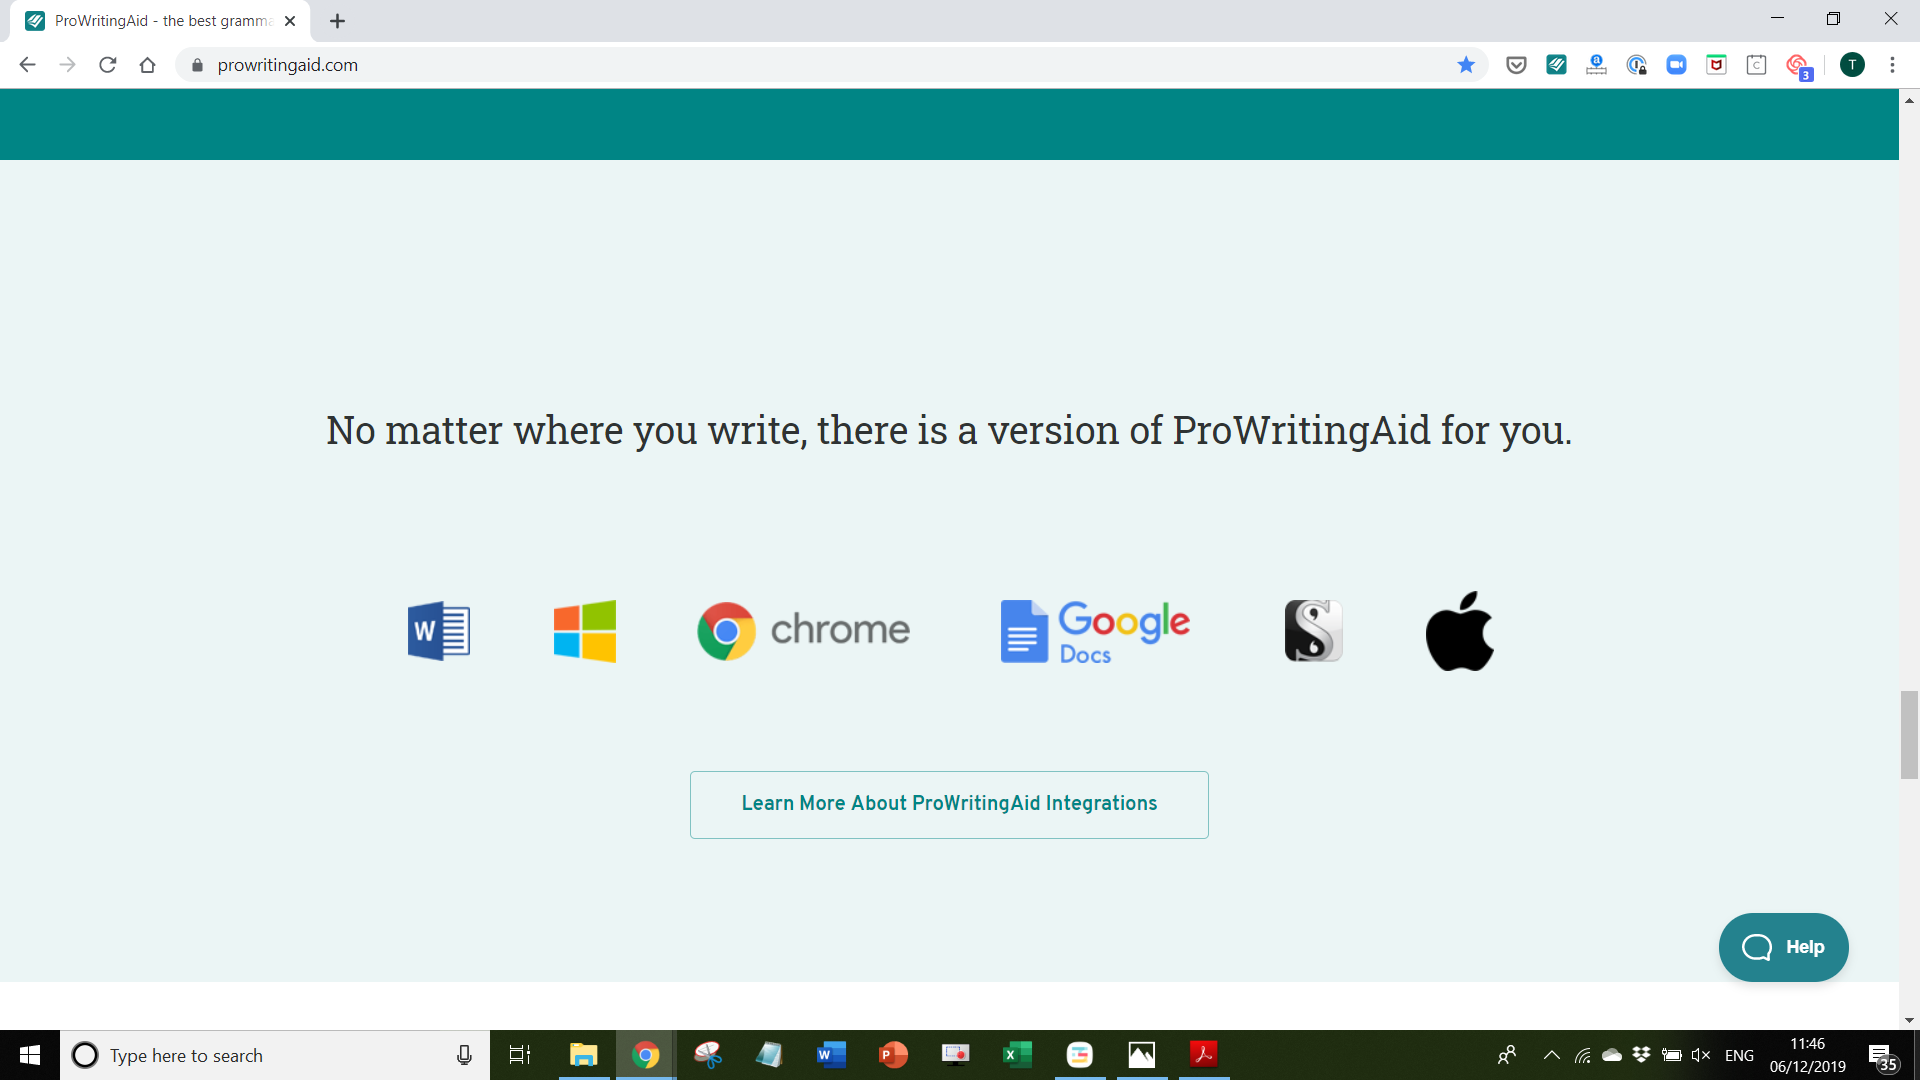Open a new browser tab

[337, 20]
